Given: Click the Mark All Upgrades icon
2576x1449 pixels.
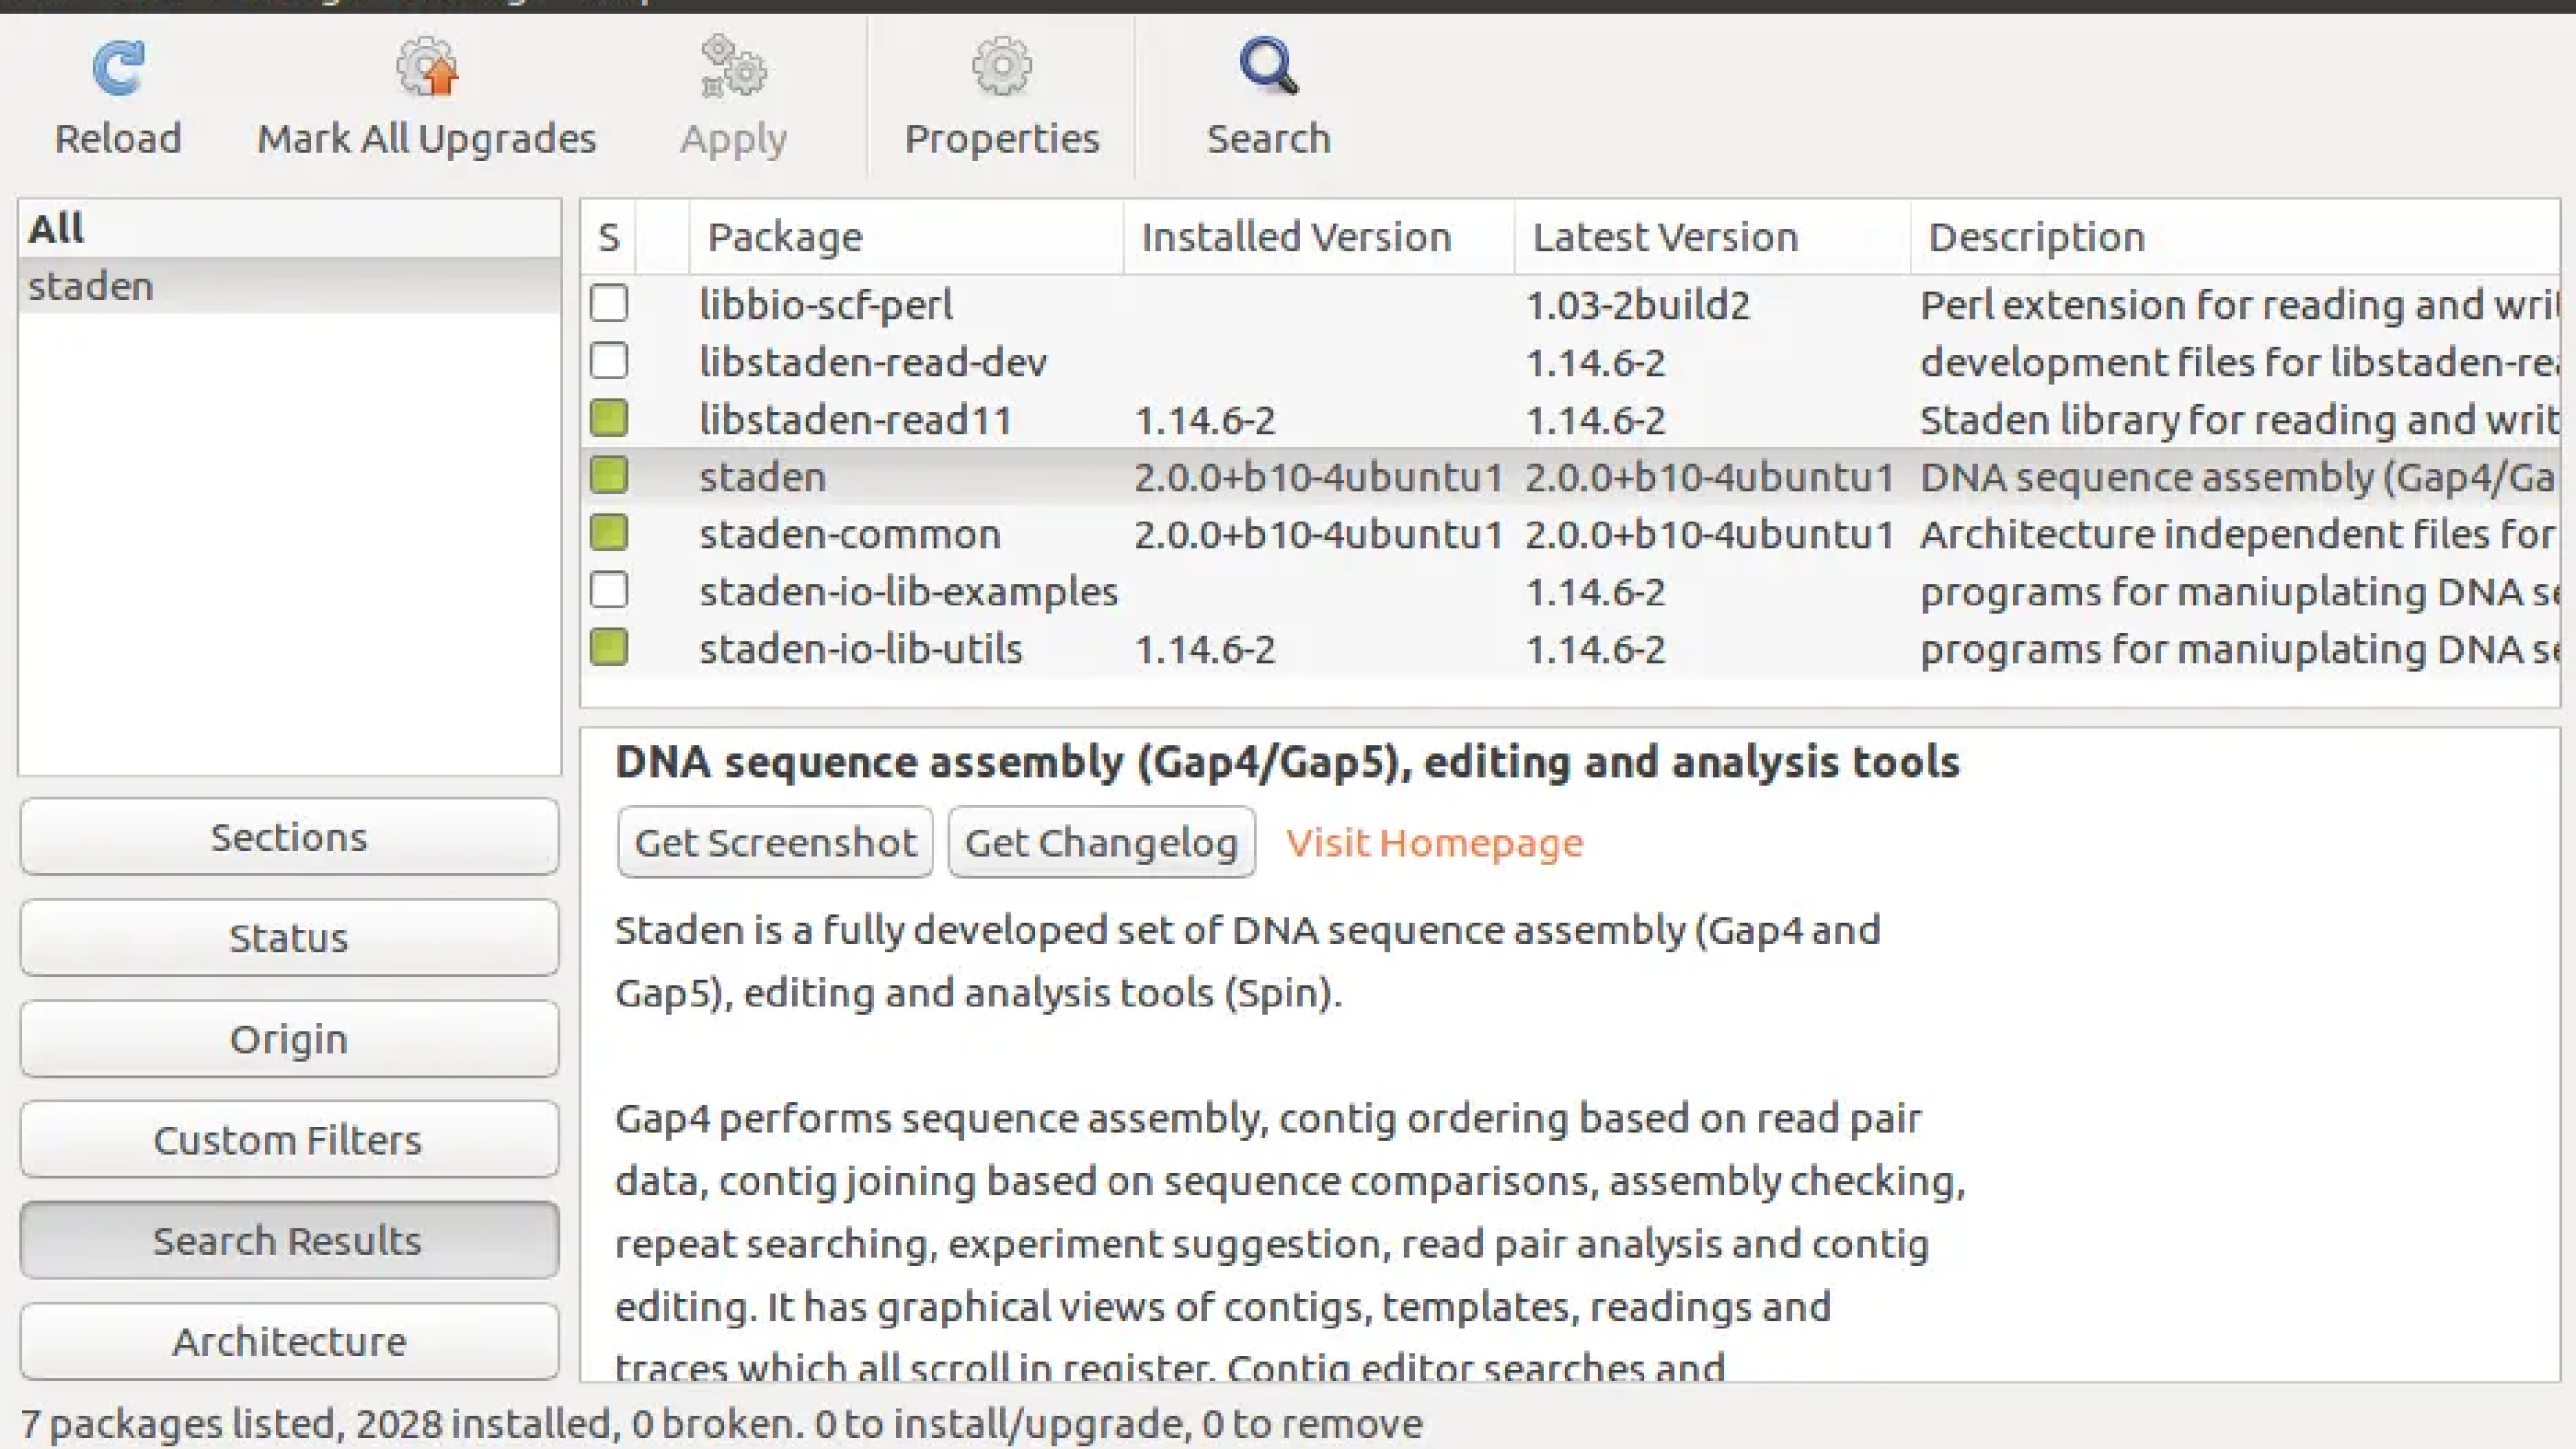Looking at the screenshot, I should [x=427, y=66].
